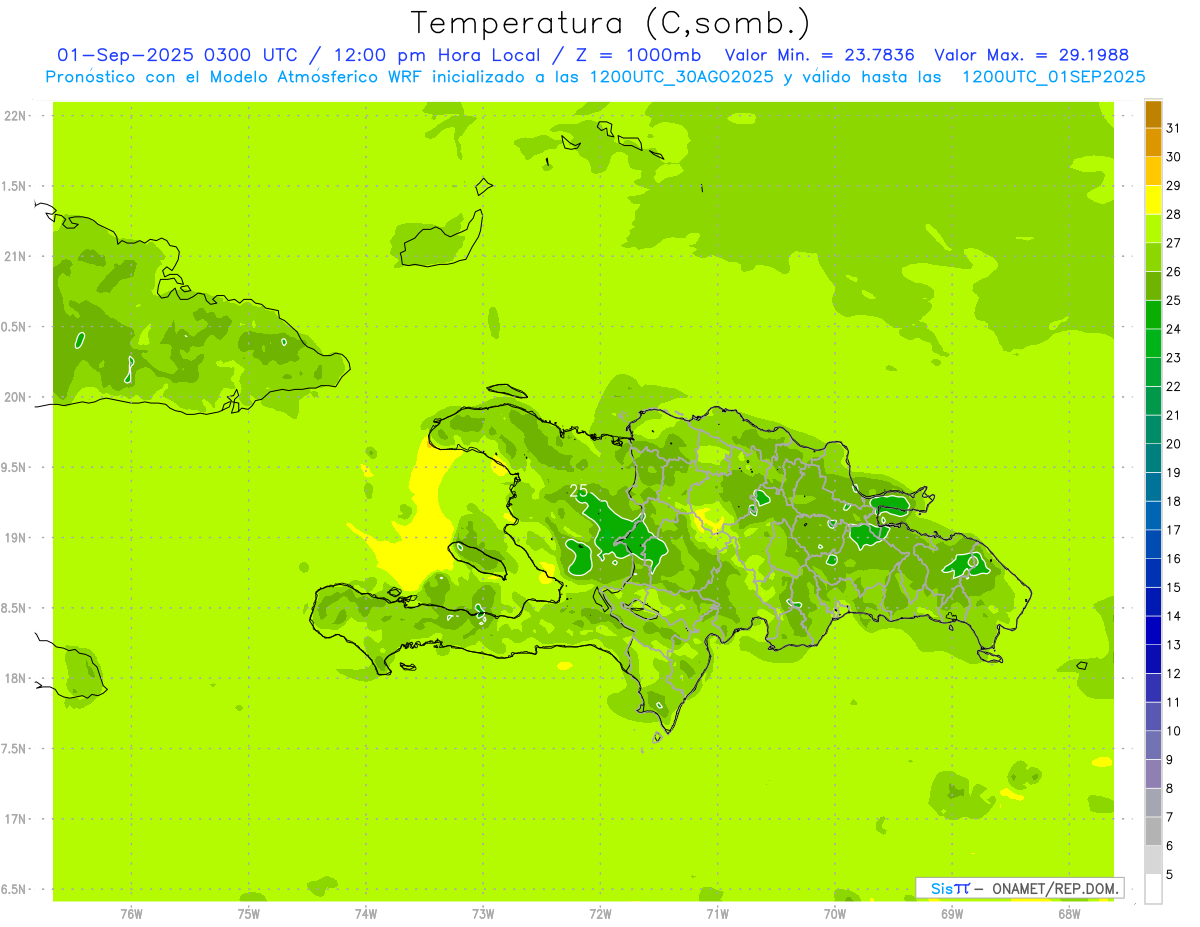Pick the green legend swatch between 24 and 25
This screenshot has height=927, width=1200.
(x=1153, y=314)
